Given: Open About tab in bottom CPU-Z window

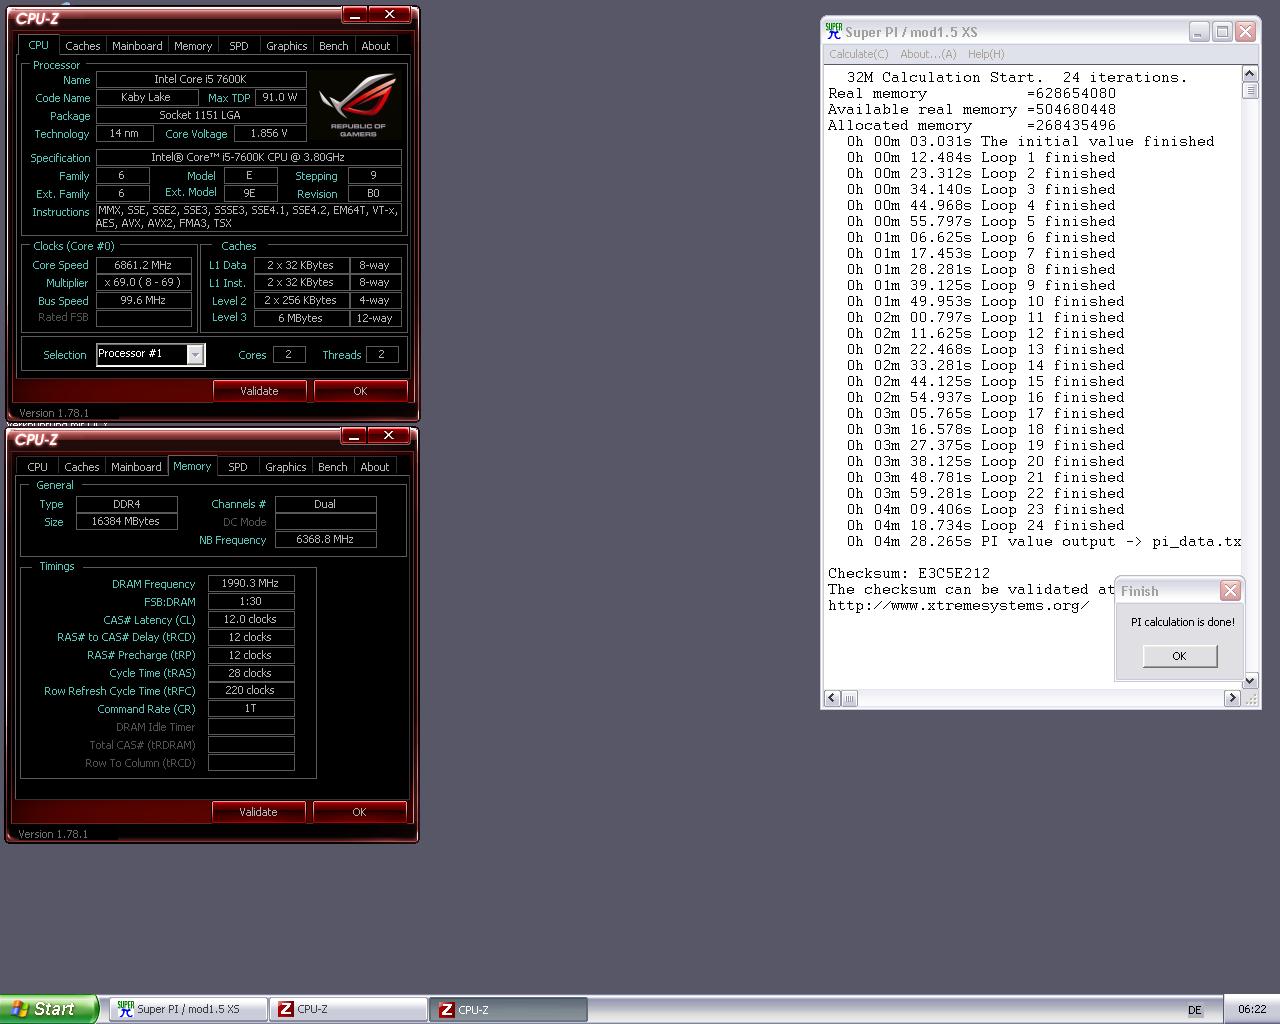Looking at the screenshot, I should (x=375, y=467).
